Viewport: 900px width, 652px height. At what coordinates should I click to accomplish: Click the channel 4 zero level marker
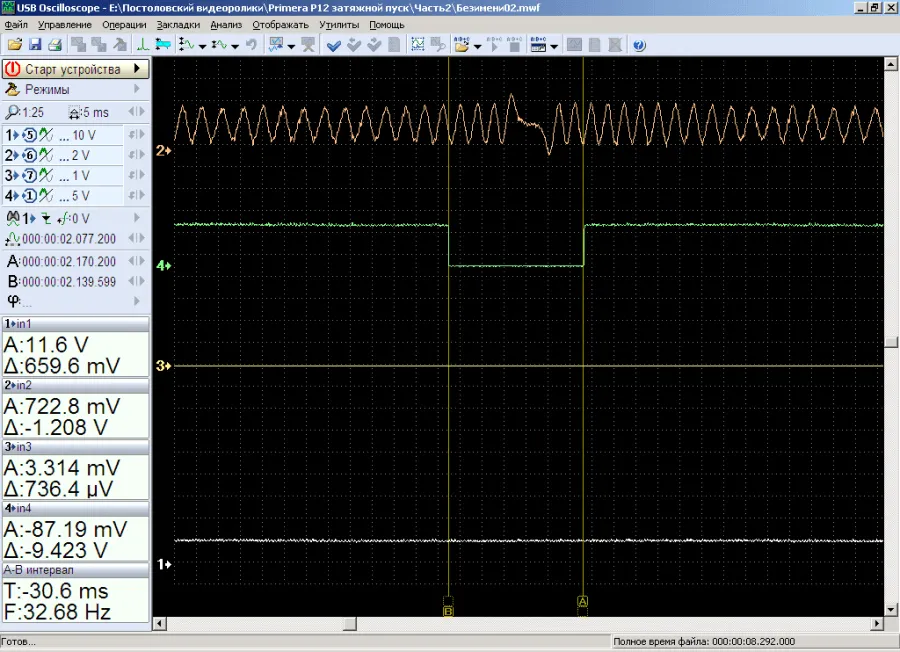point(163,266)
